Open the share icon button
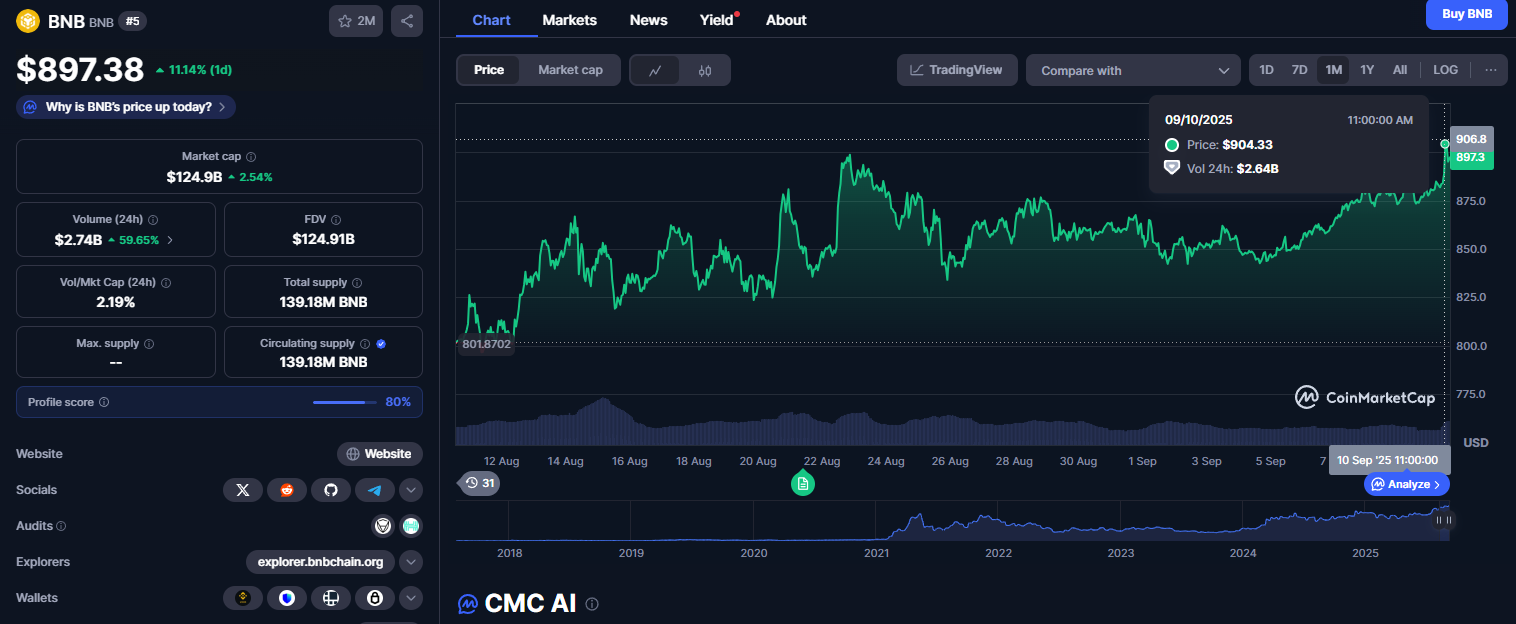The image size is (1516, 624). pos(407,21)
